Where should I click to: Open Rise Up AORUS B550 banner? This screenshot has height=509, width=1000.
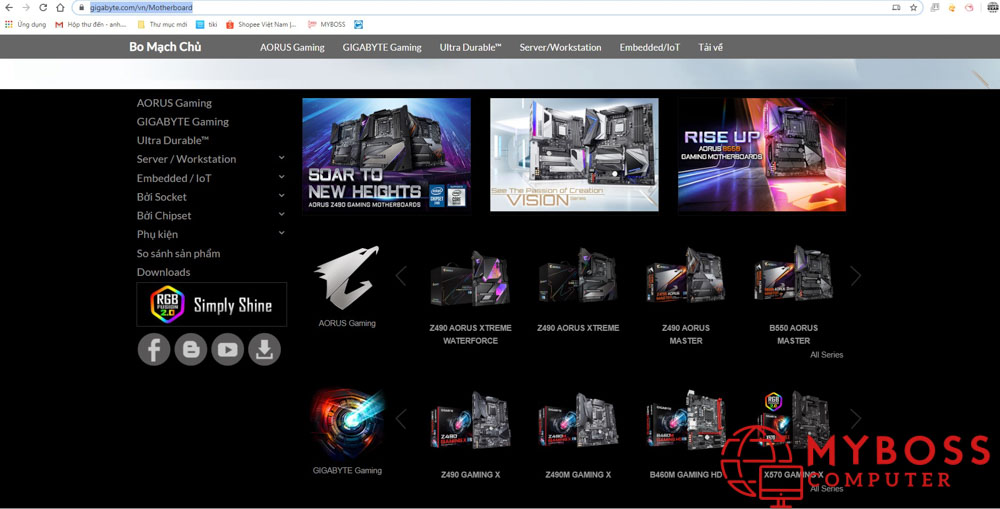pyautogui.click(x=762, y=155)
